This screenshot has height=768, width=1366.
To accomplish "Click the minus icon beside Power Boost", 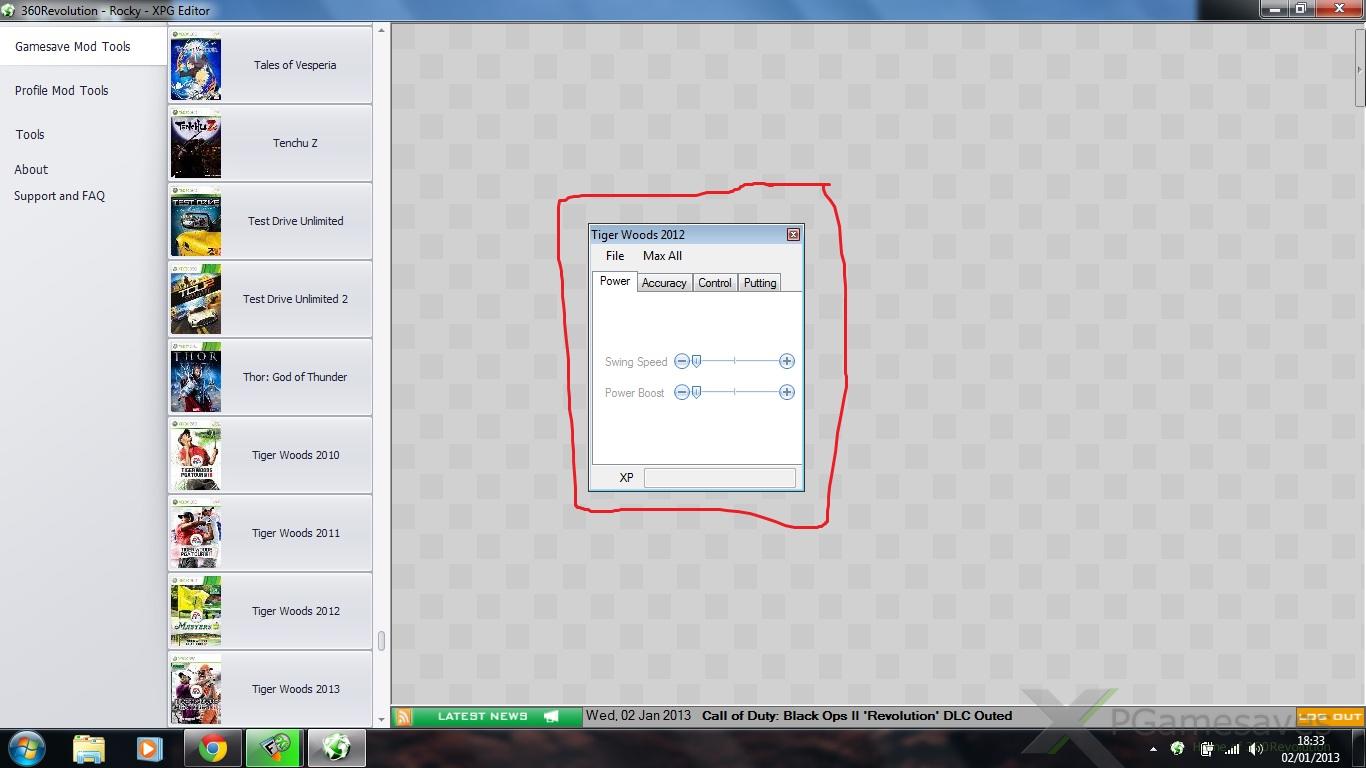I will (x=681, y=392).
